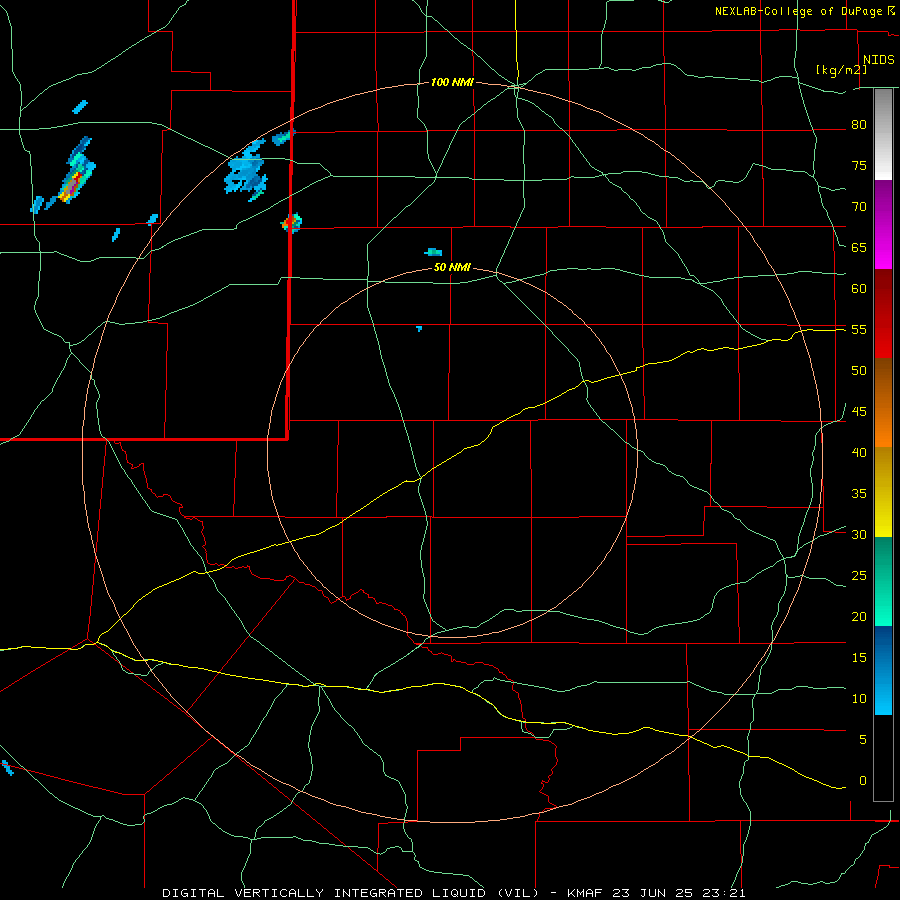Click the scale value 25
900x900 pixels.
pos(859,576)
